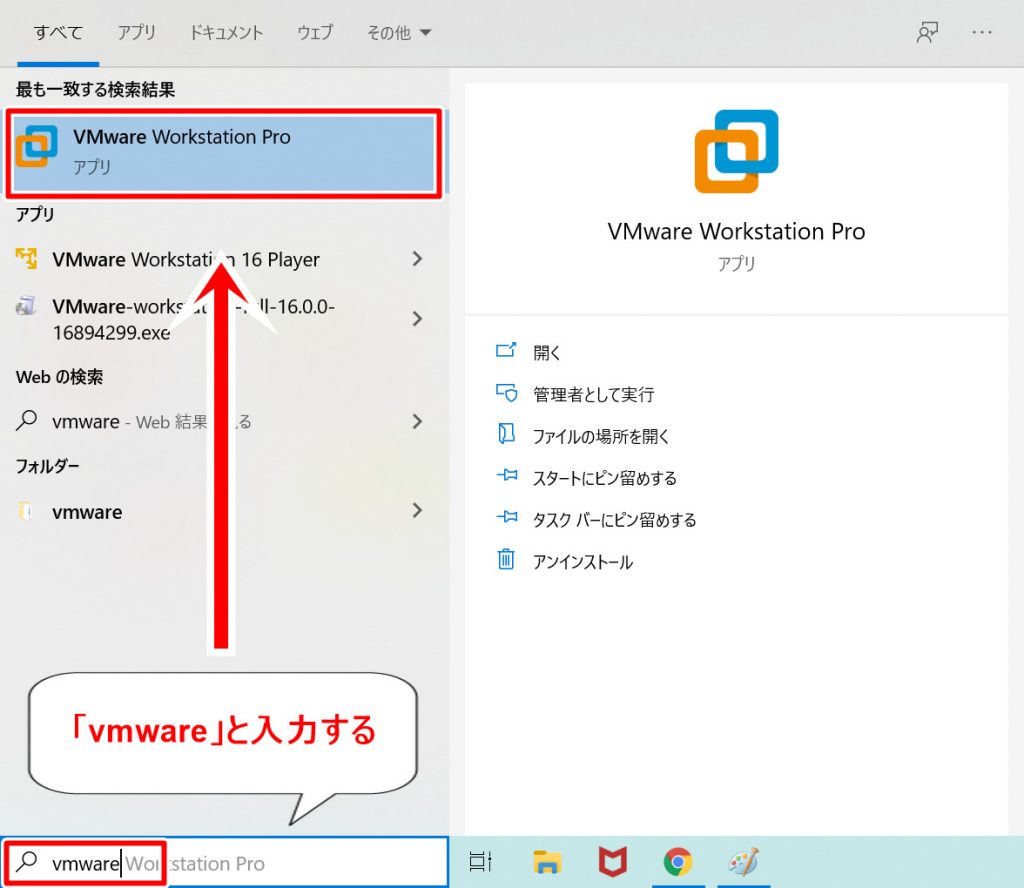Image resolution: width=1024 pixels, height=888 pixels.
Task: Click the vmware search input box
Action: [280, 863]
